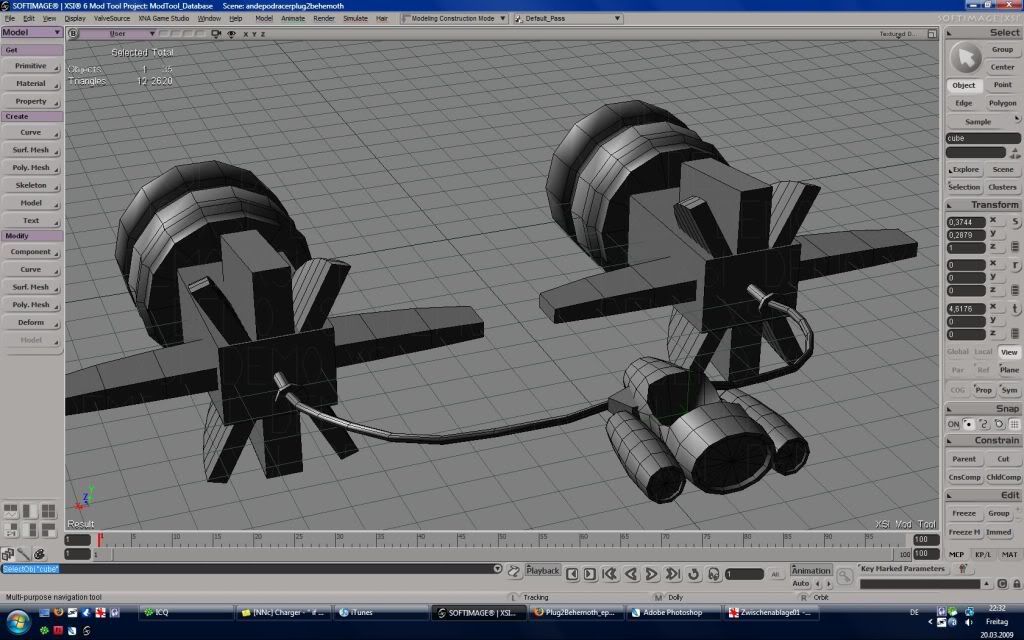This screenshot has width=1024, height=640.
Task: Open Modeling Construction Mode dropdown
Action: click(455, 19)
